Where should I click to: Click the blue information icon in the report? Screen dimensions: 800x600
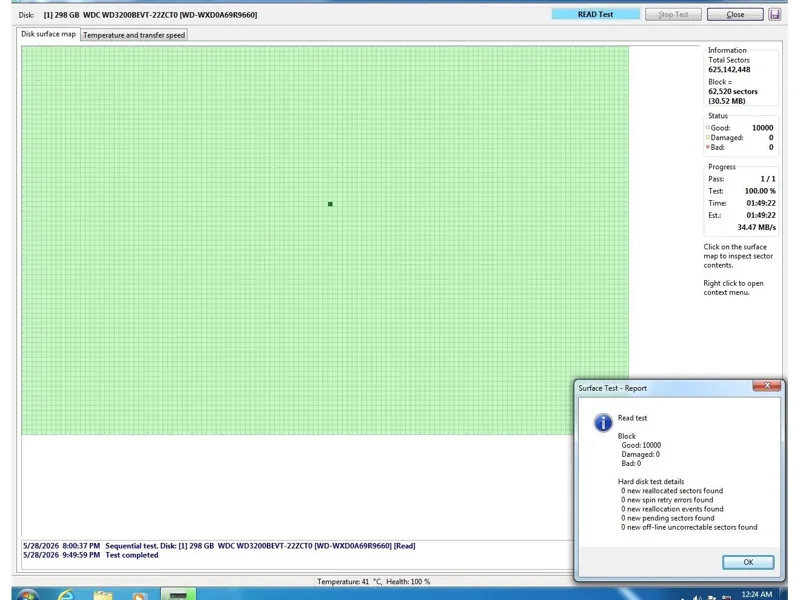click(x=603, y=422)
